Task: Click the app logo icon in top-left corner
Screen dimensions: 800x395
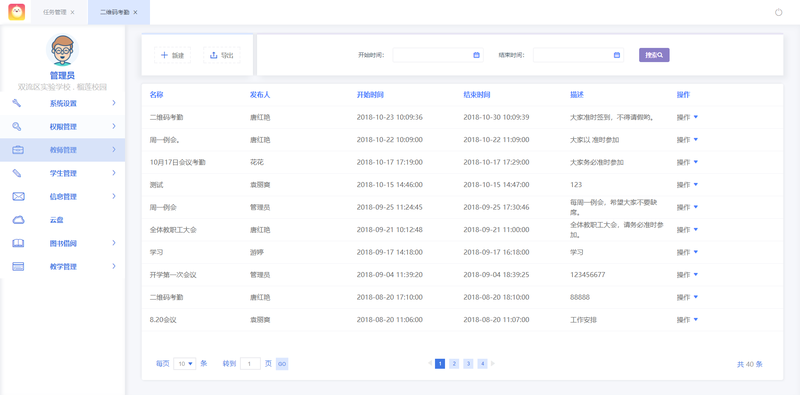Action: [x=16, y=12]
